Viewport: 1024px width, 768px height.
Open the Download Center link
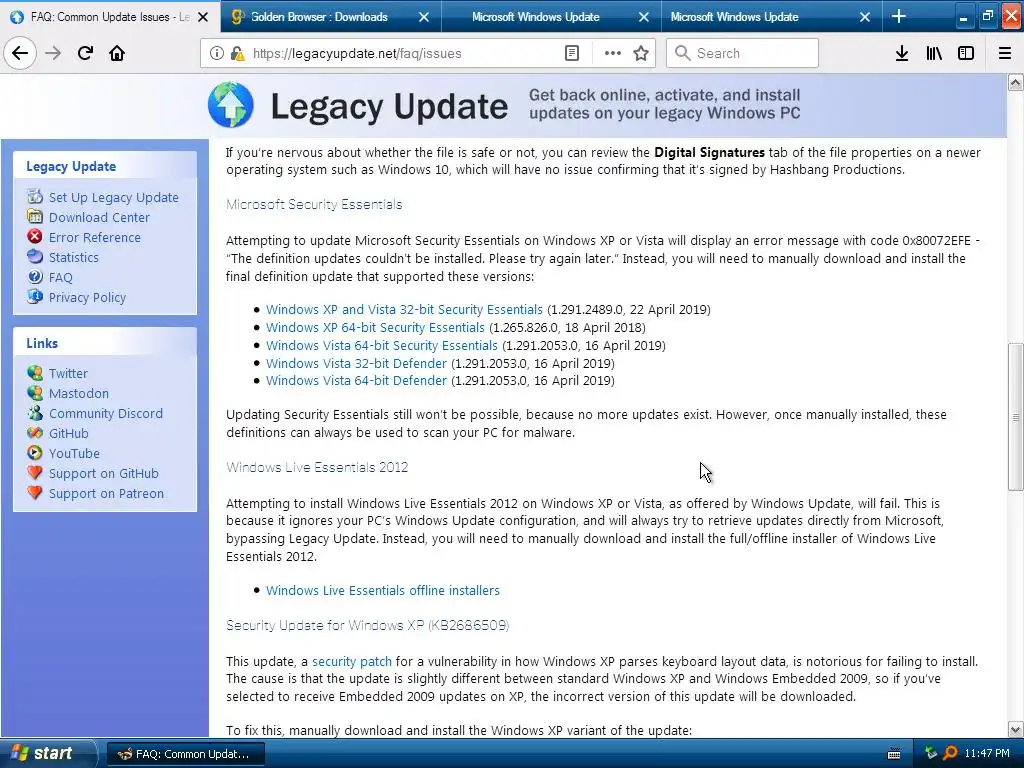pos(99,217)
